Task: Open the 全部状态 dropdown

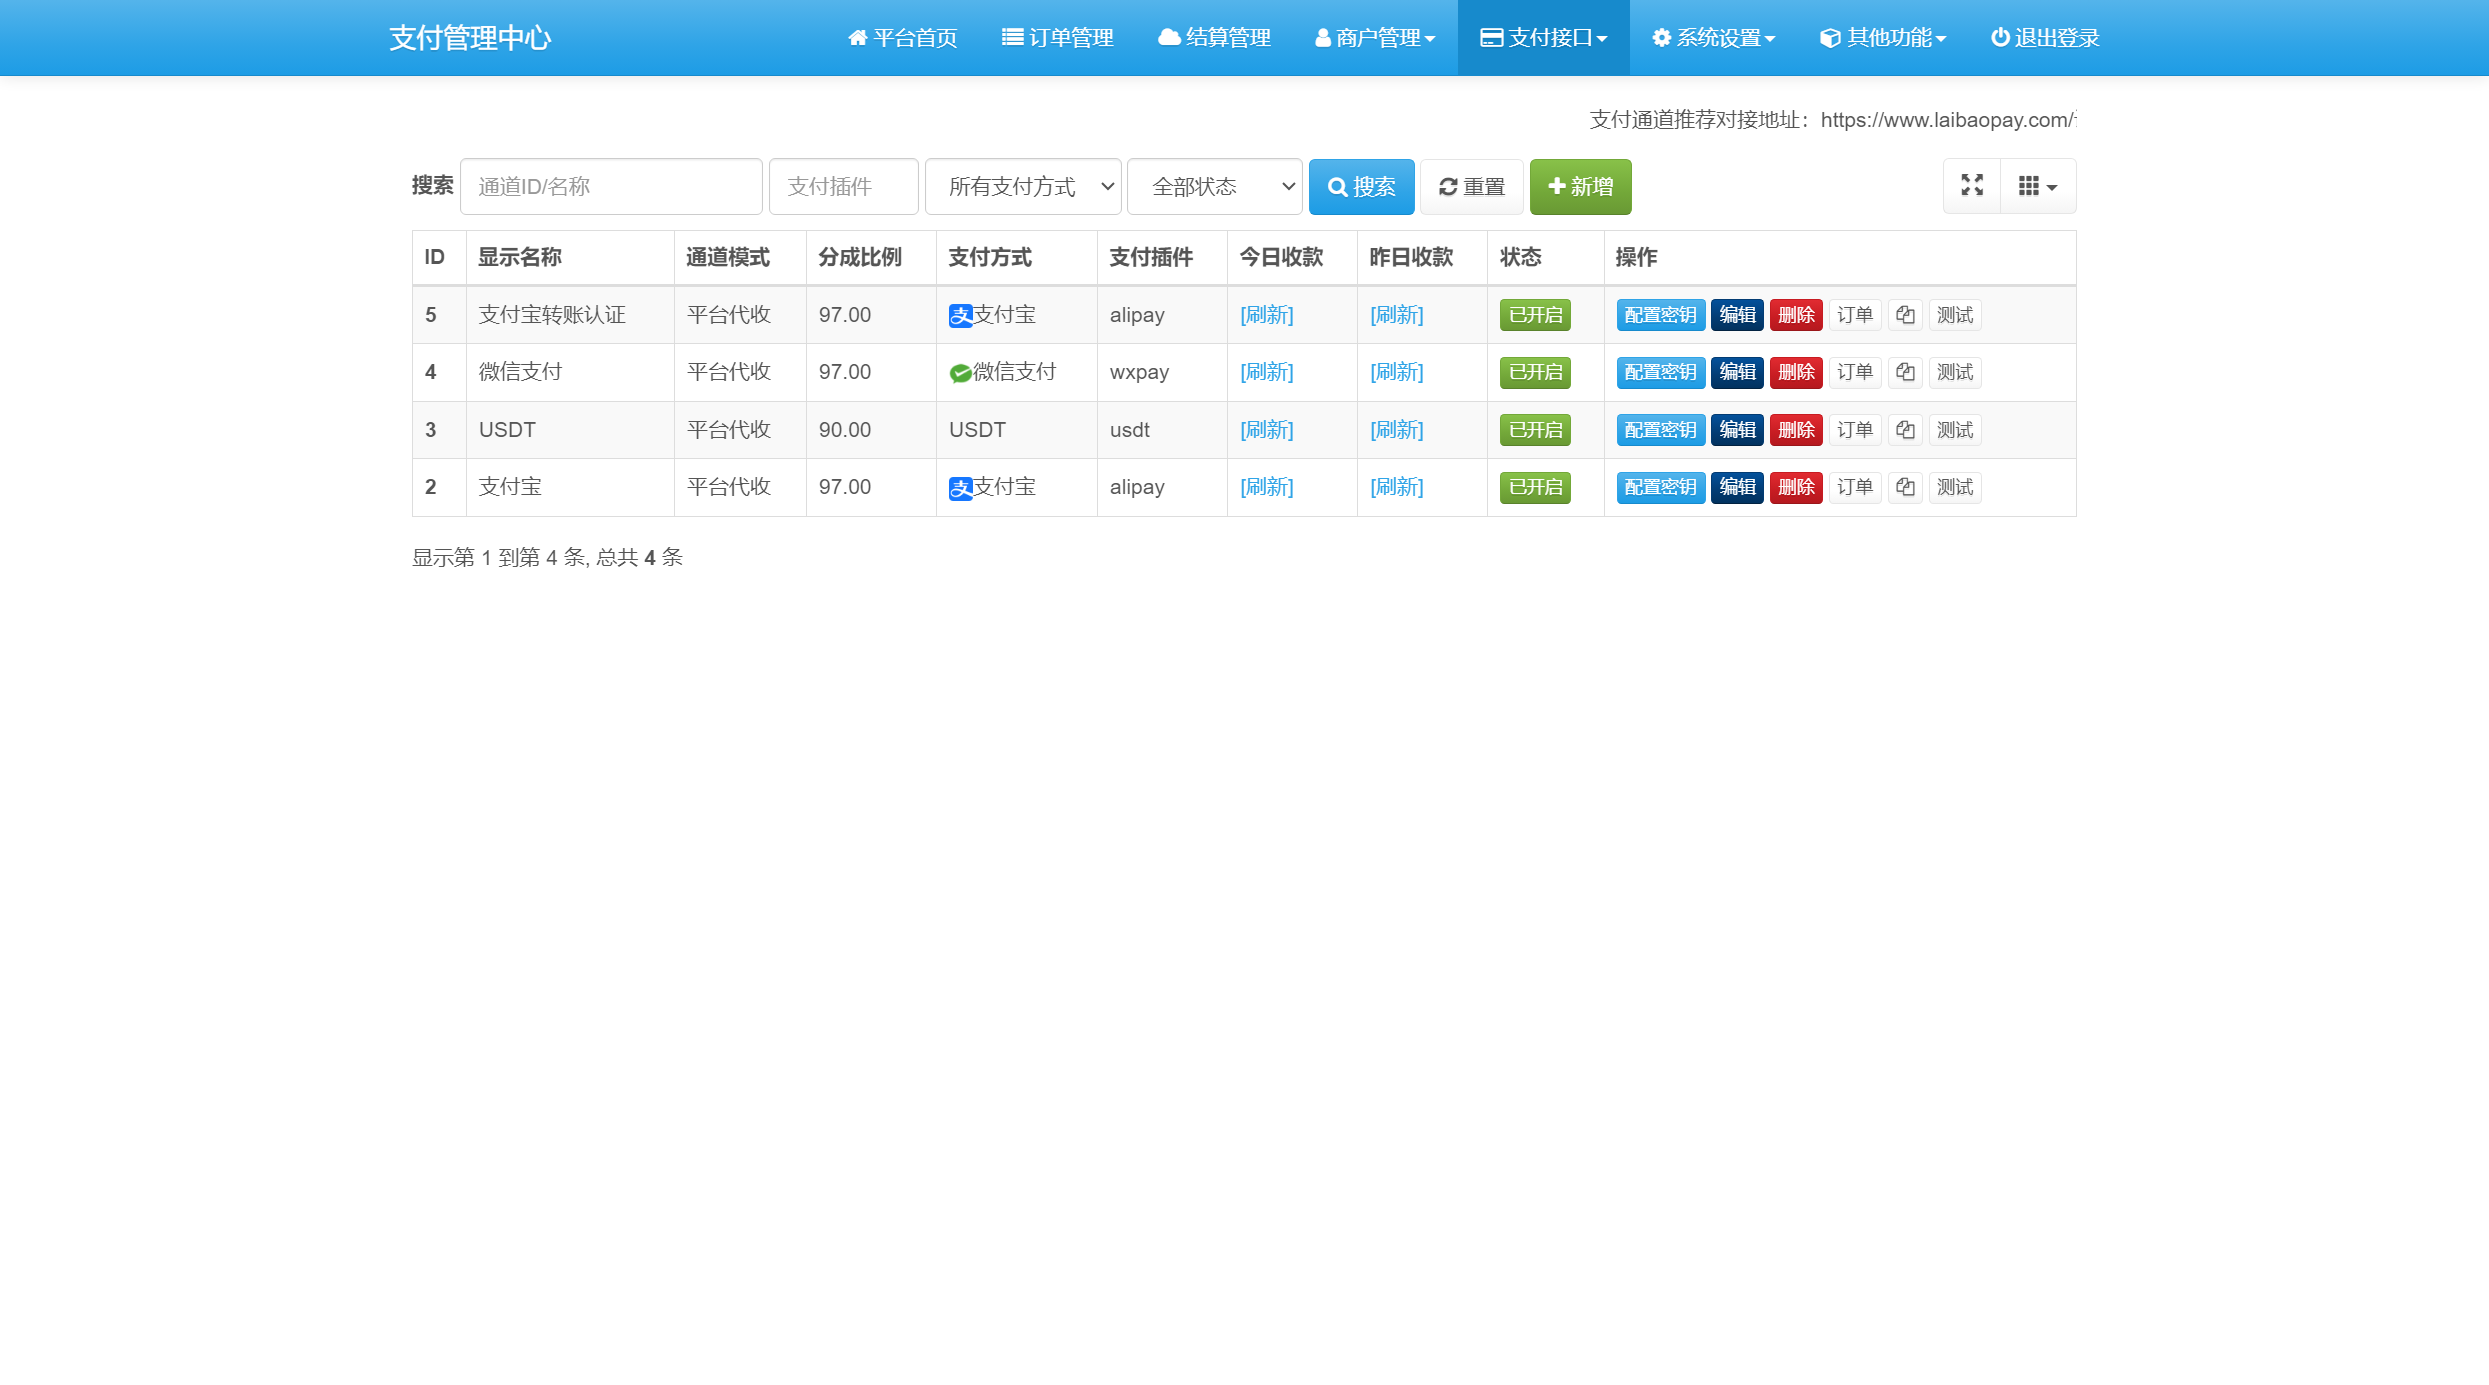Action: pyautogui.click(x=1213, y=186)
